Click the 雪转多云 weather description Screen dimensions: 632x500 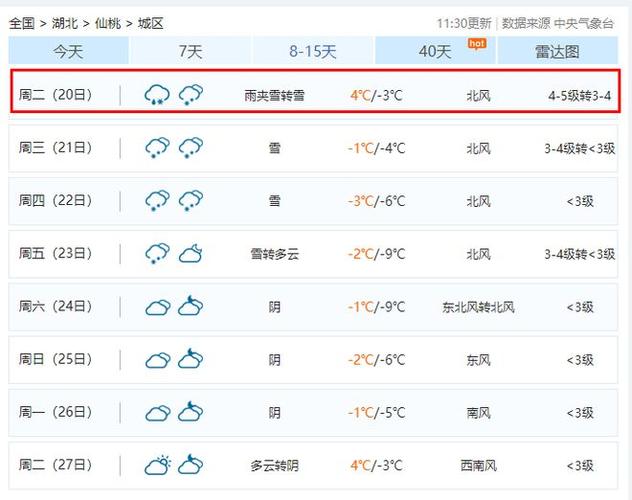click(x=274, y=254)
